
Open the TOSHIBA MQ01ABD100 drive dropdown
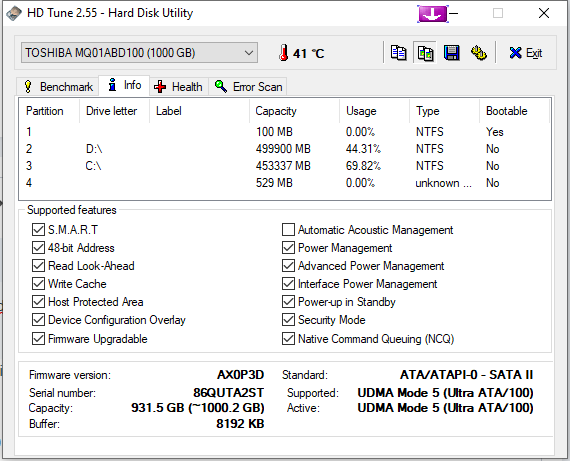(139, 53)
